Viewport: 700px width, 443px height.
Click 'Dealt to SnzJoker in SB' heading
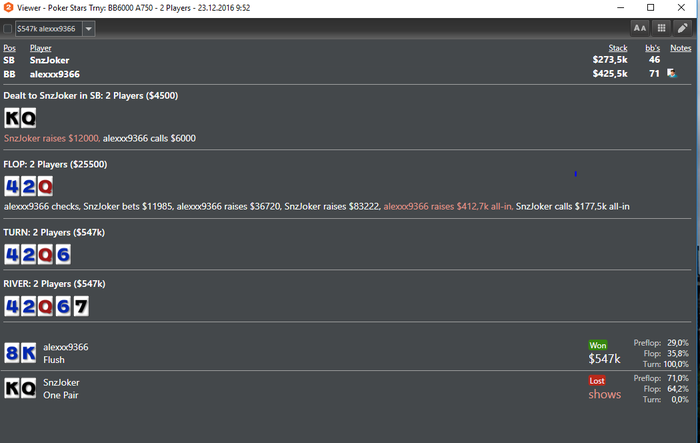coord(91,96)
